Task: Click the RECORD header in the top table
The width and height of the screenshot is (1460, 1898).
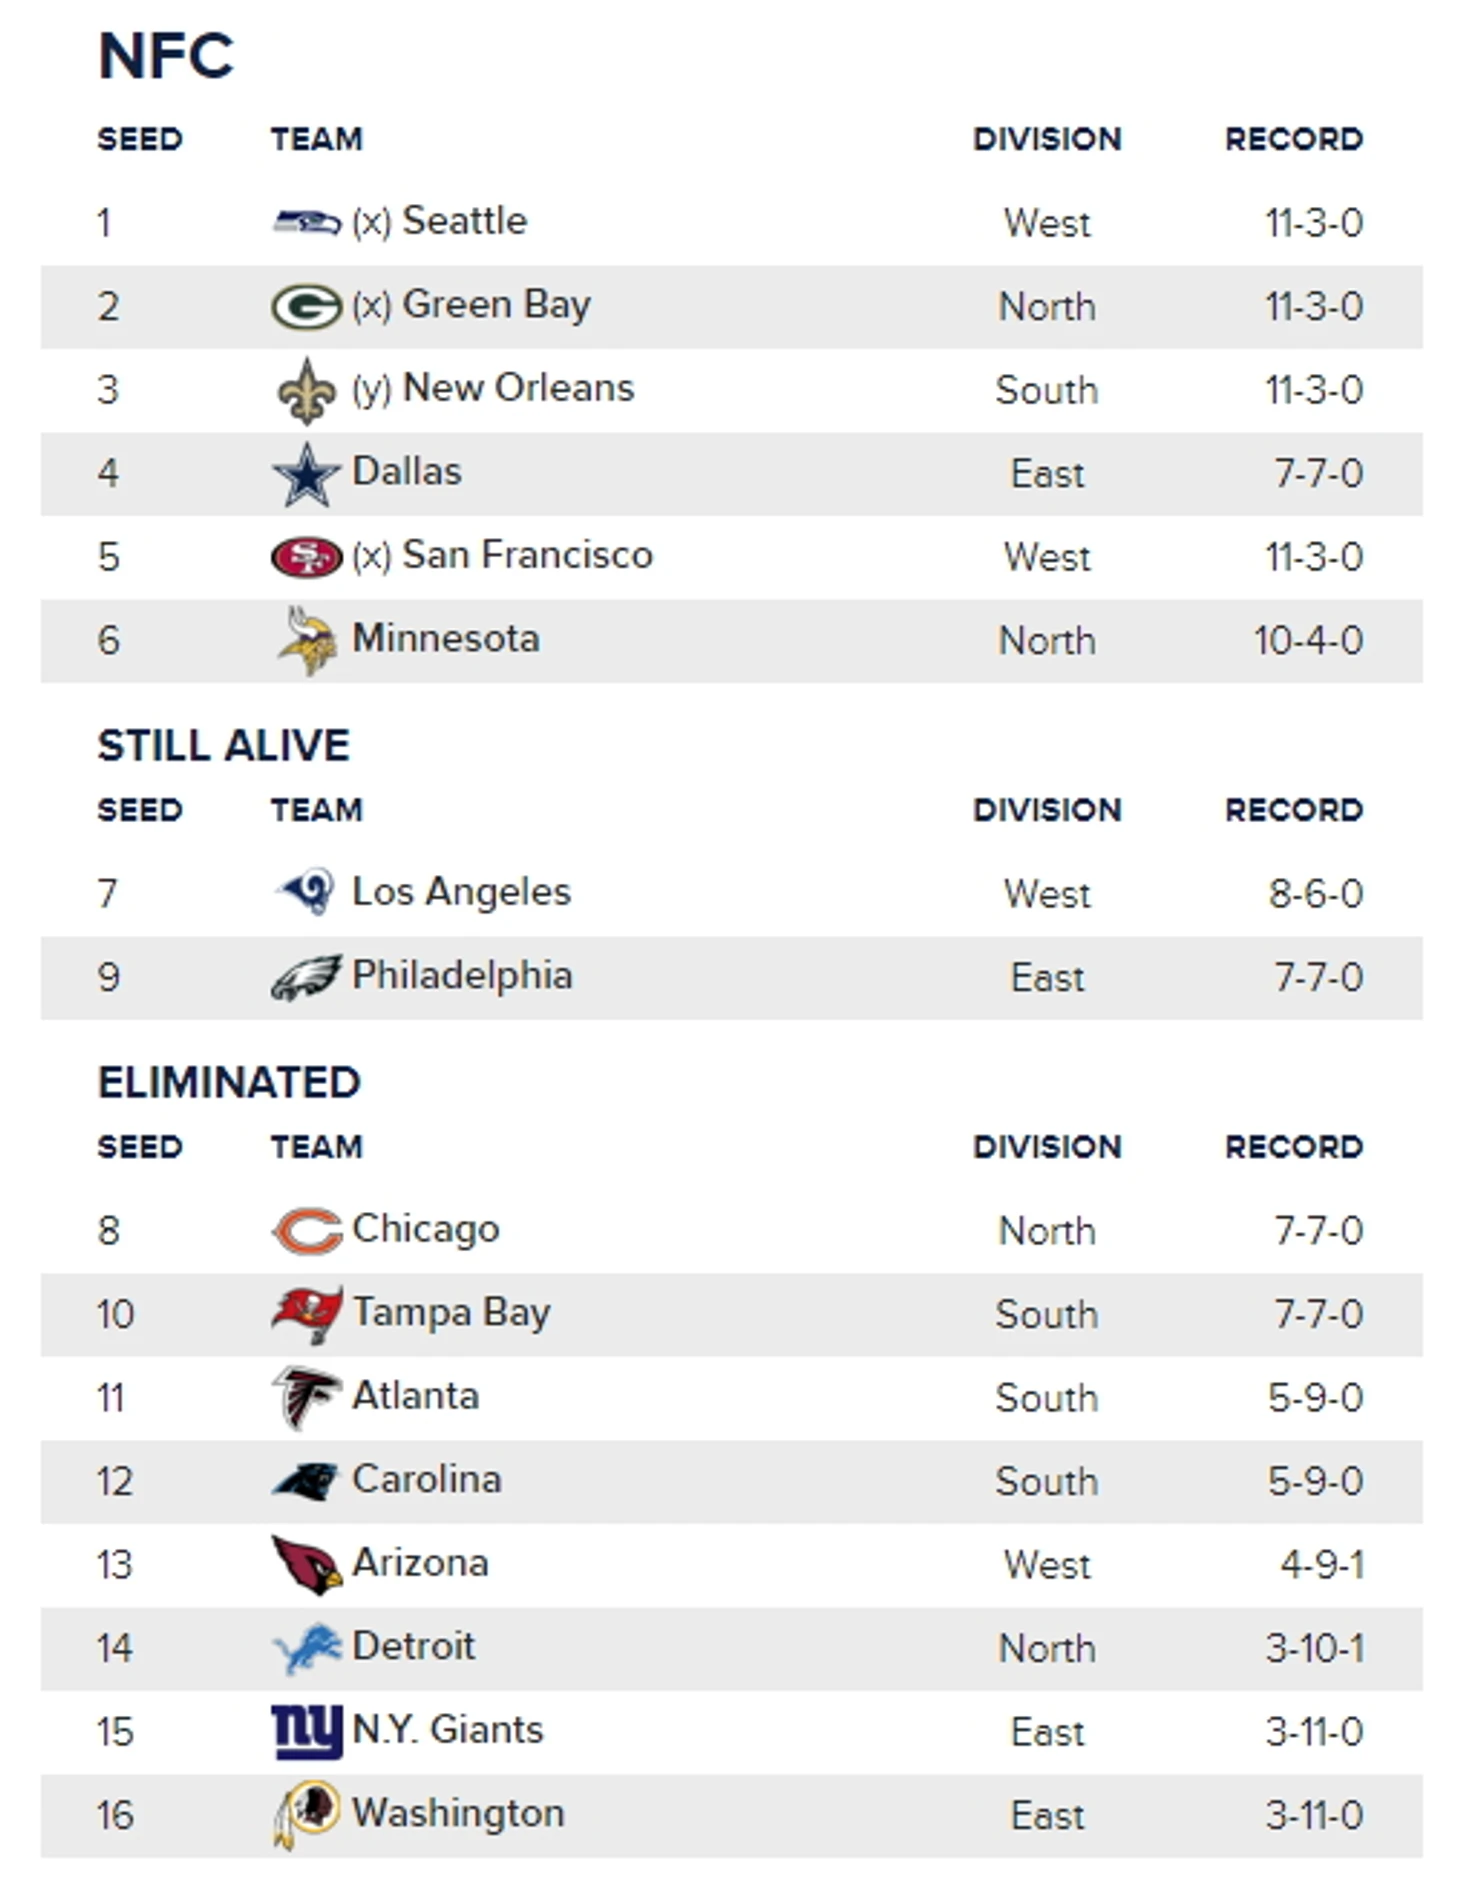Action: coord(1294,139)
